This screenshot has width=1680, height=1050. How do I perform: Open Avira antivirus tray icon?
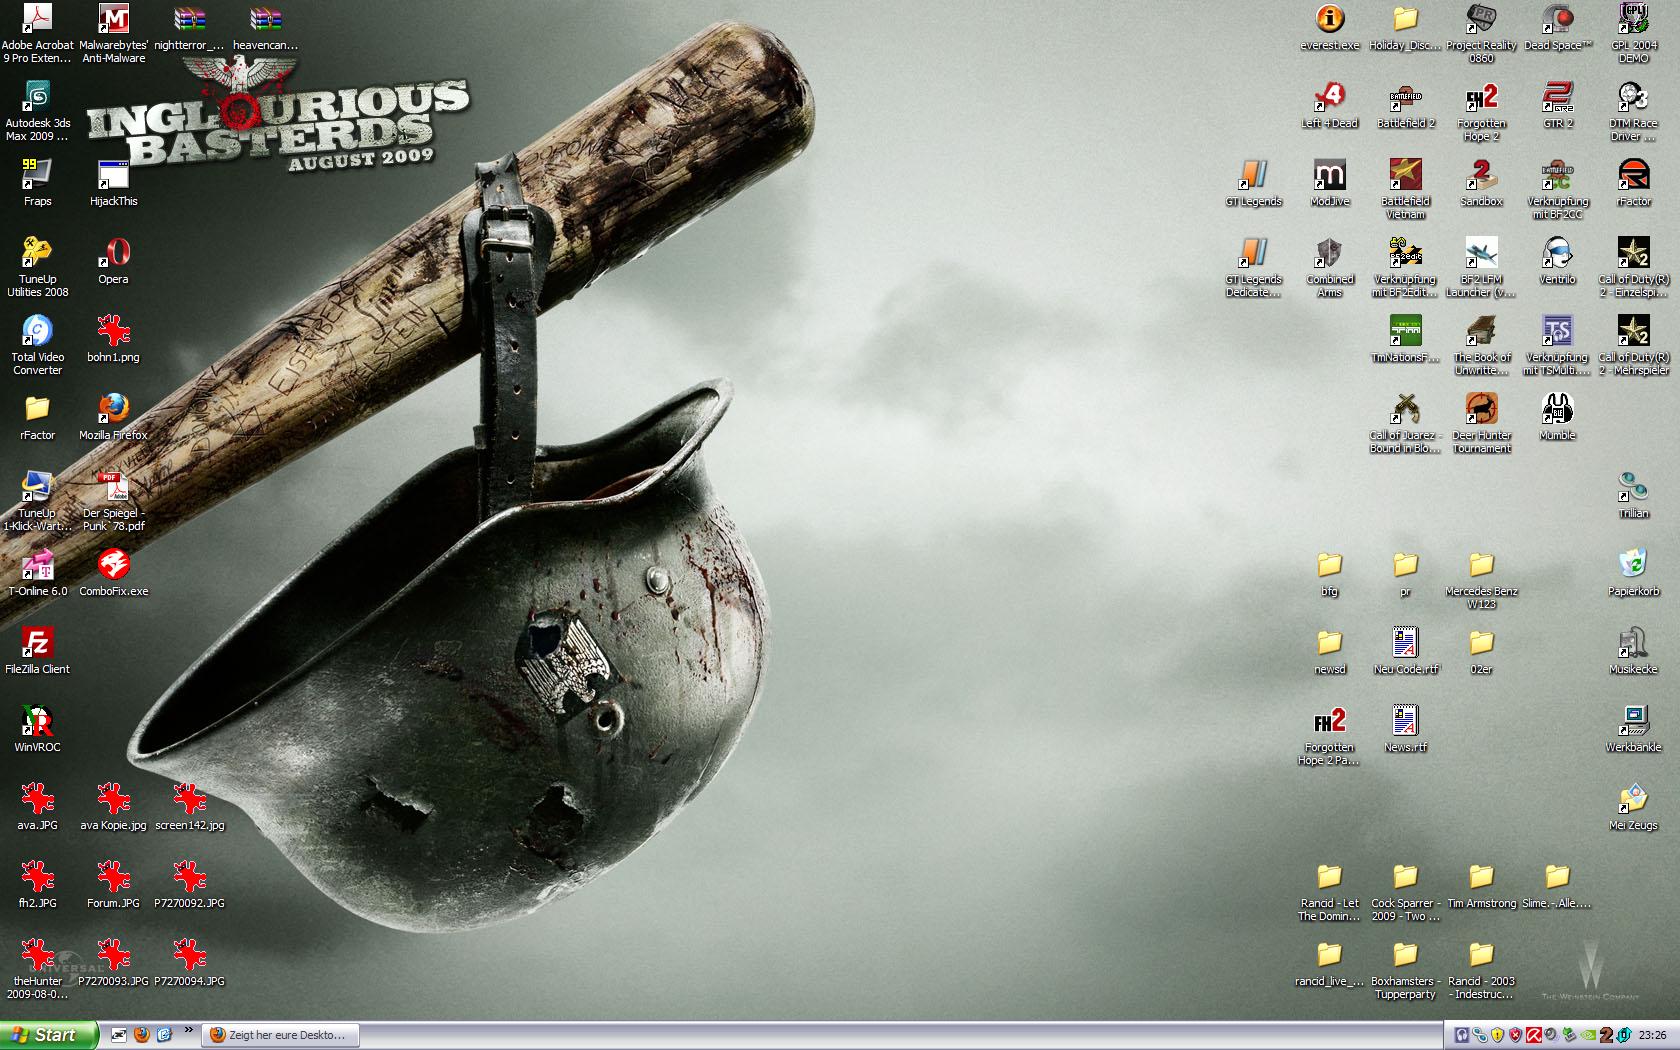(1532, 1035)
